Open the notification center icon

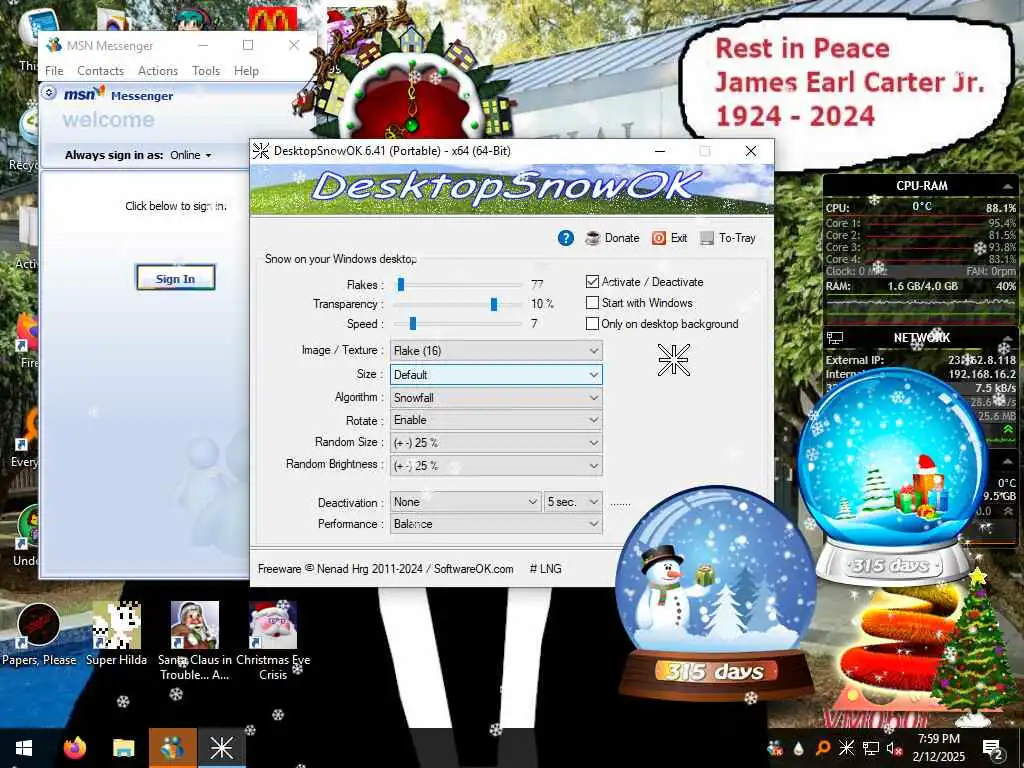[992, 748]
